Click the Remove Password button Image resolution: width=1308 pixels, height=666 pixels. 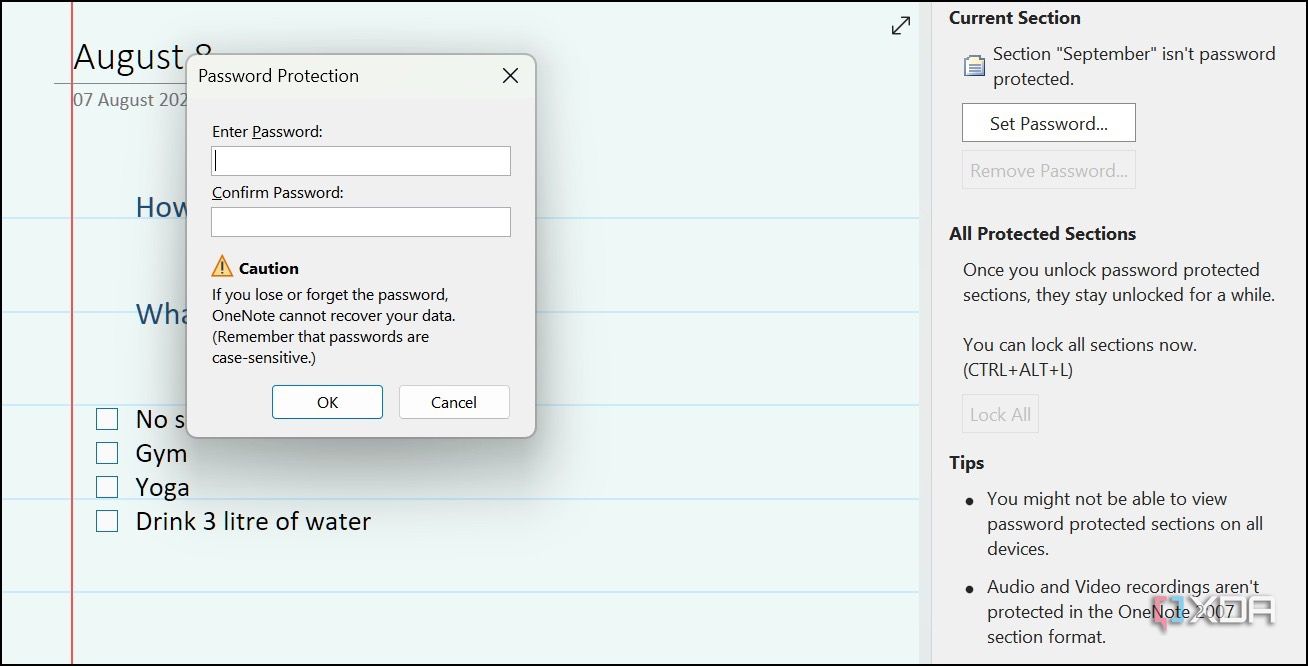click(1049, 170)
